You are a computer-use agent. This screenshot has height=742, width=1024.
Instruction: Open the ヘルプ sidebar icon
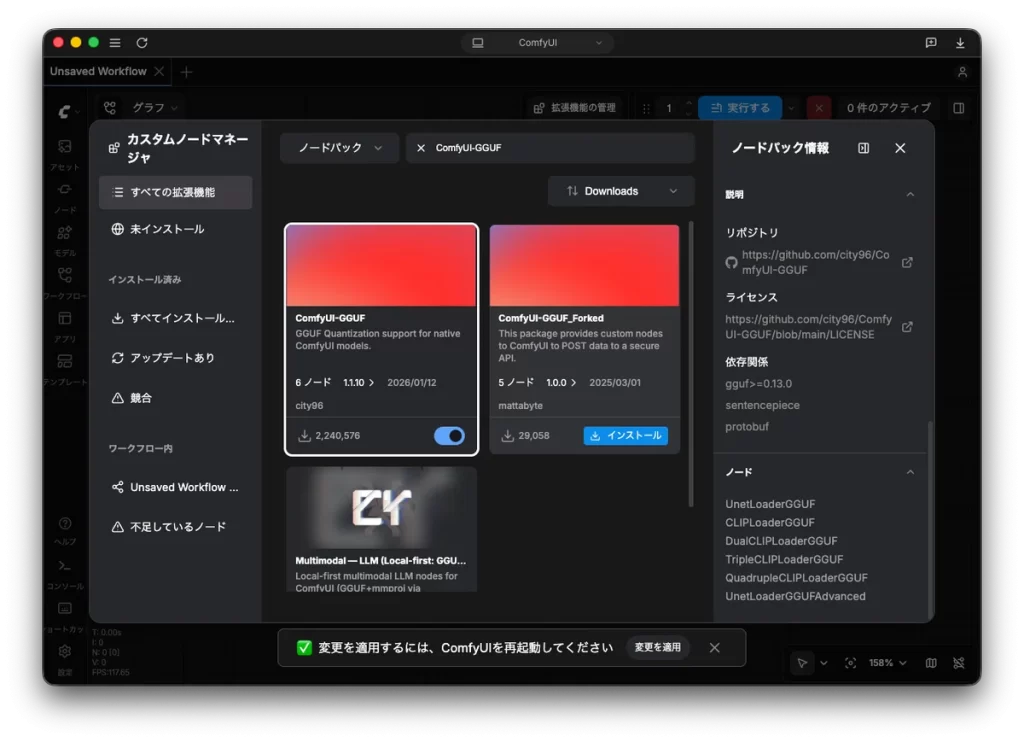[x=65, y=524]
